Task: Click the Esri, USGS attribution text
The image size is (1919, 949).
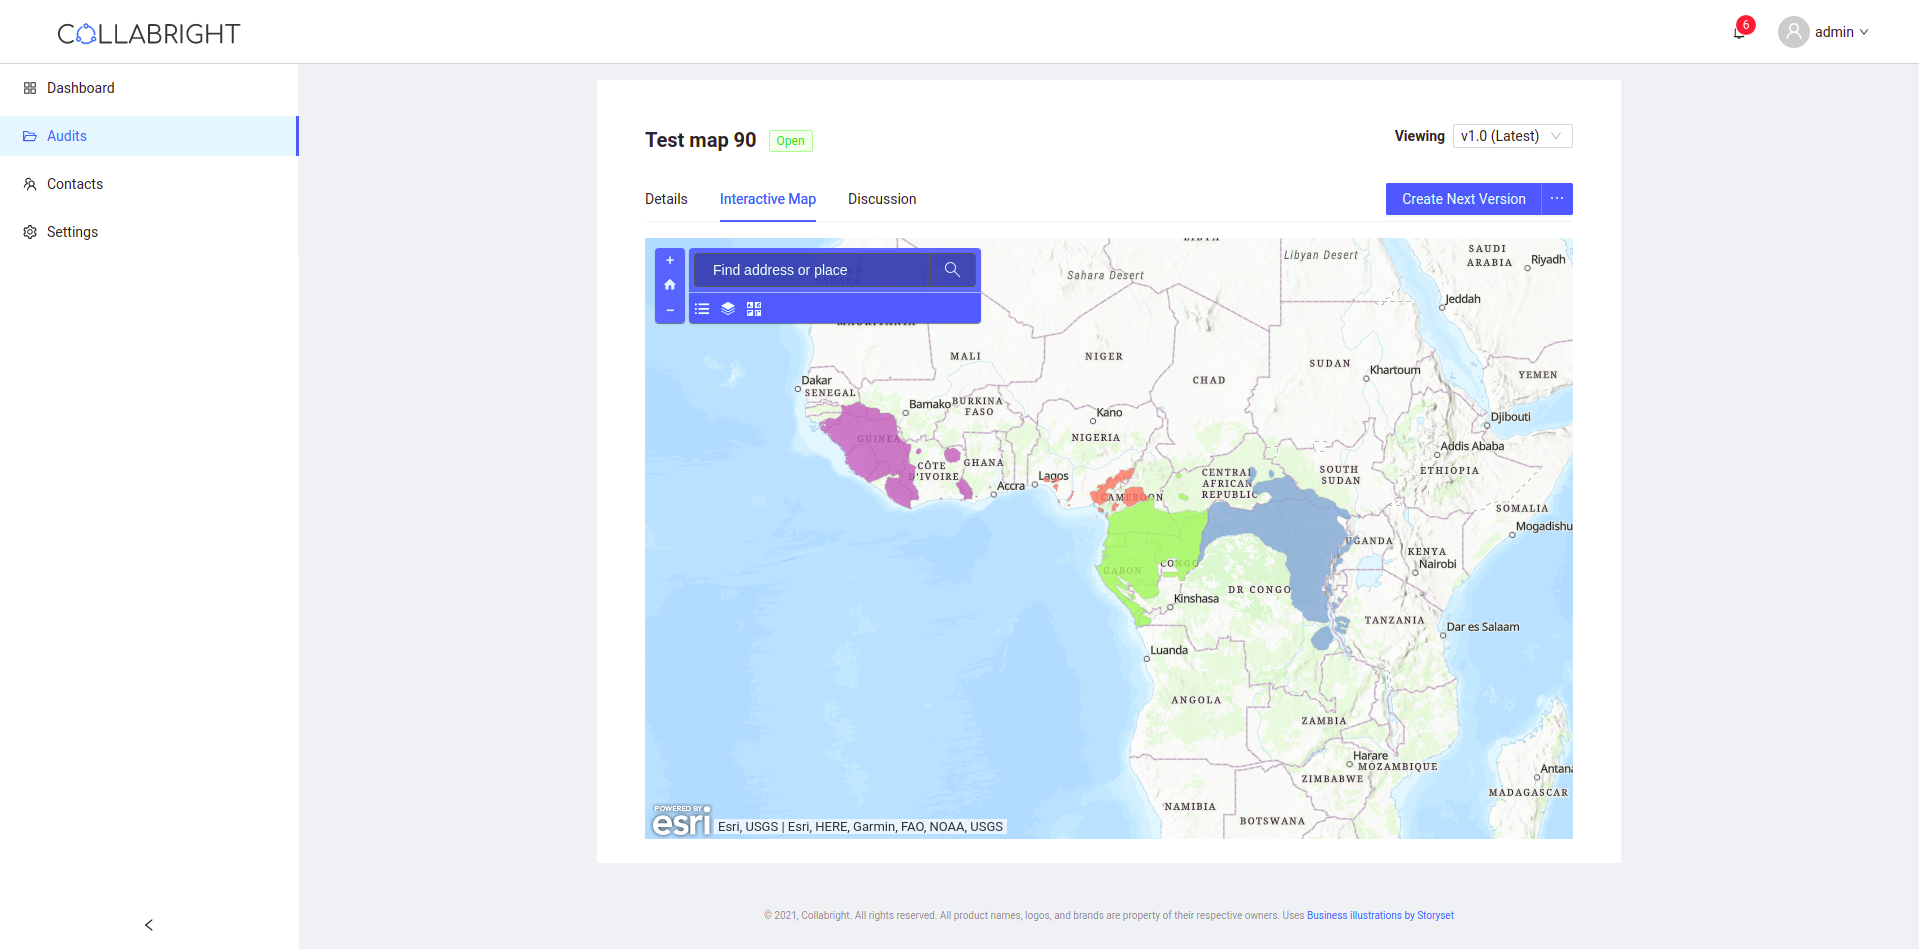Action: 860,827
